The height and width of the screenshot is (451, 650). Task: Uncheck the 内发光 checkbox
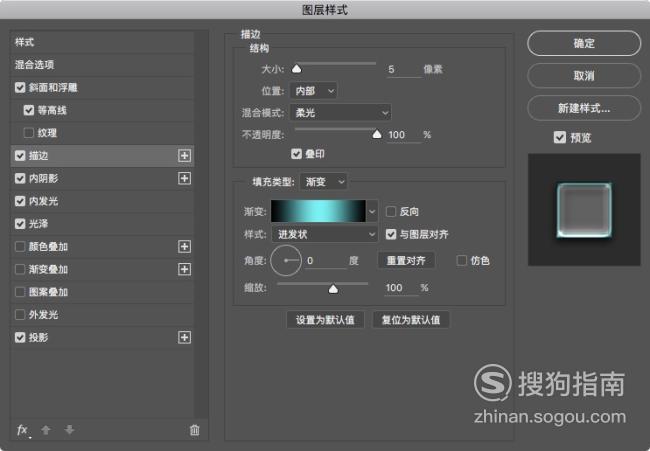coord(20,201)
